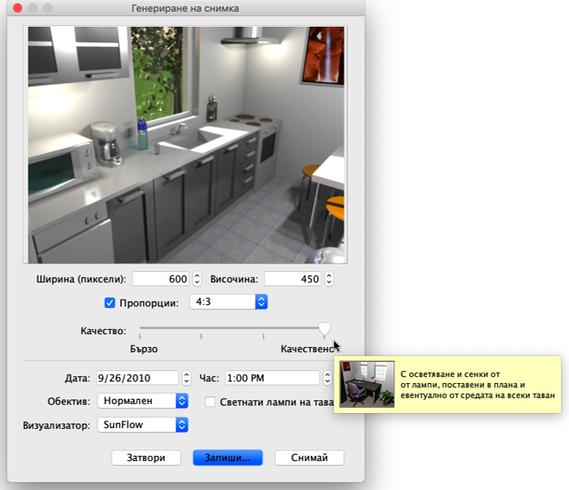Click the Запиши... save button
The image size is (569, 490).
[228, 458]
